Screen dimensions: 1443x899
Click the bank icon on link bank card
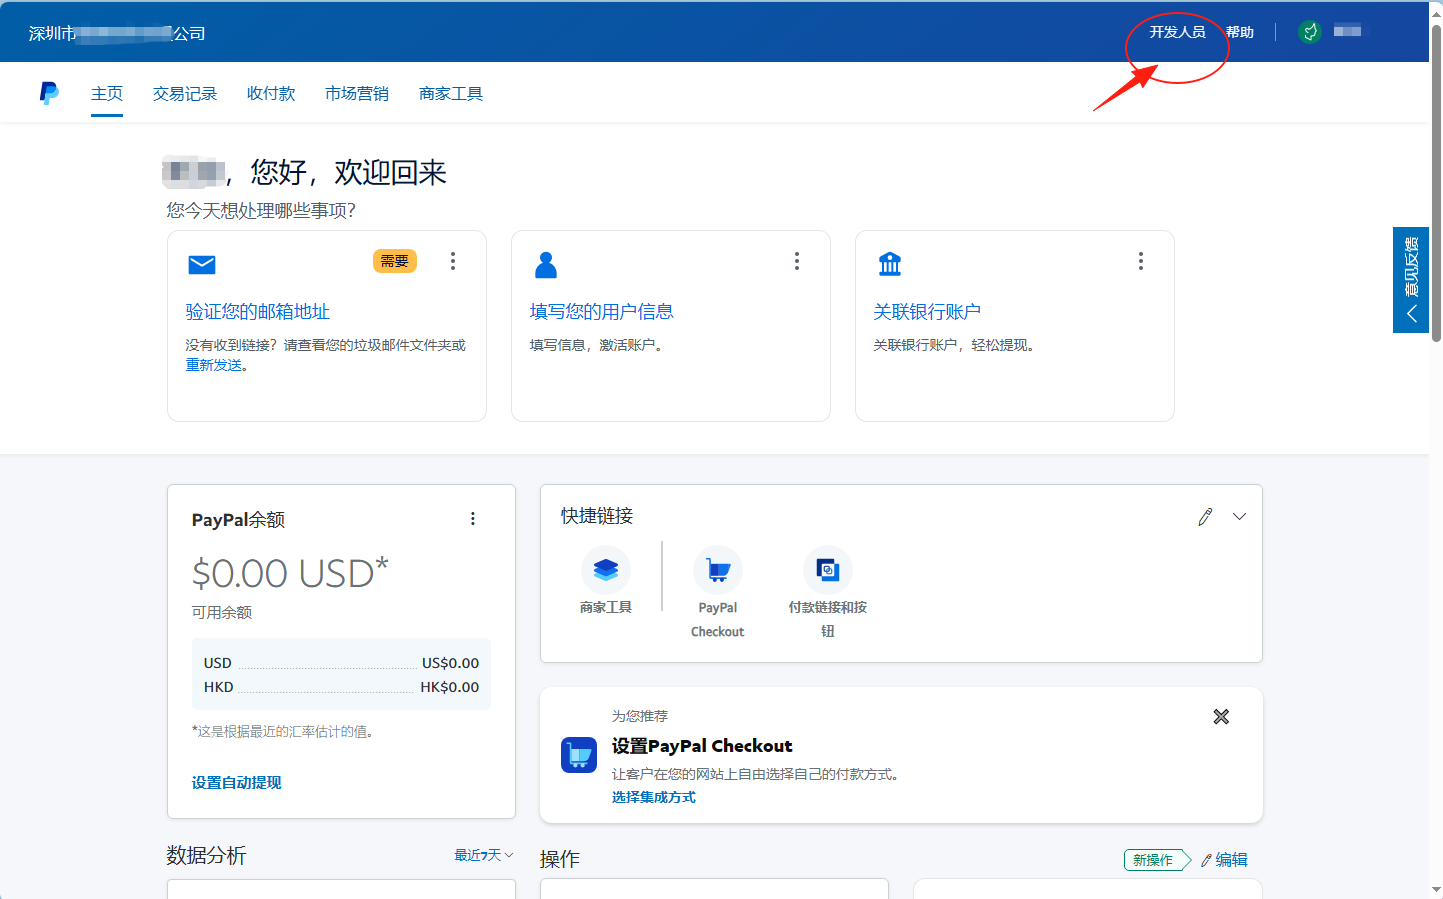tap(890, 264)
